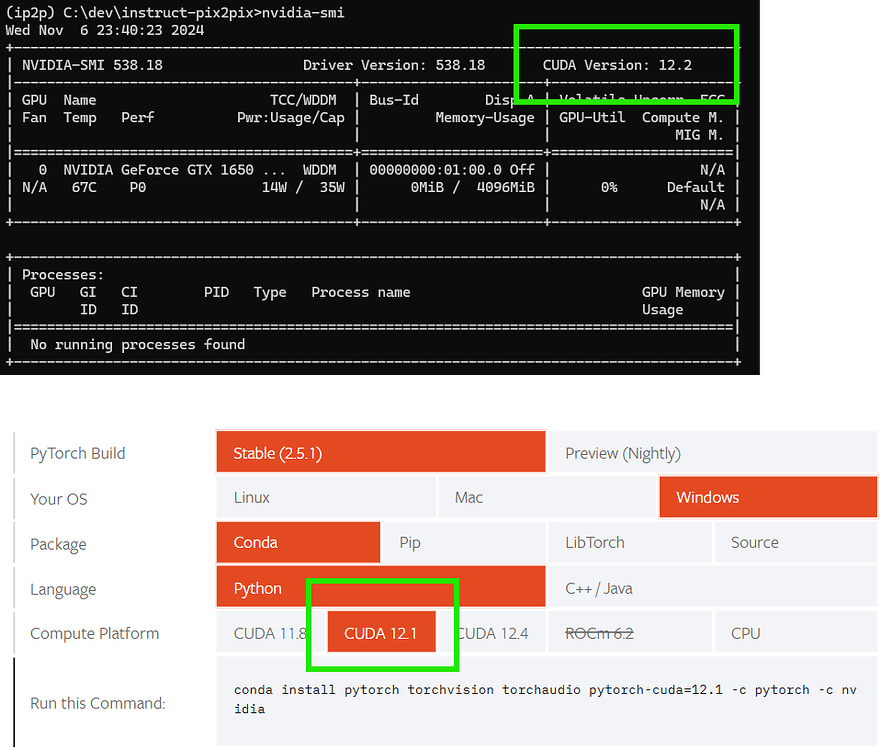Click the 'Package' row label

click(58, 544)
